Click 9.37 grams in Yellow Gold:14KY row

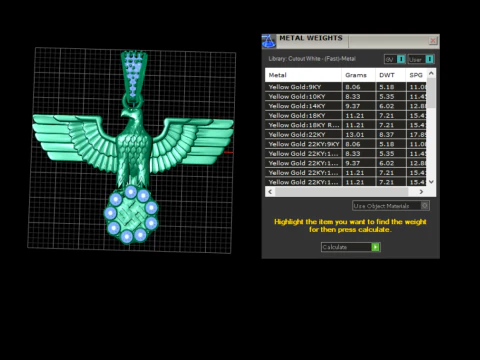(358, 106)
